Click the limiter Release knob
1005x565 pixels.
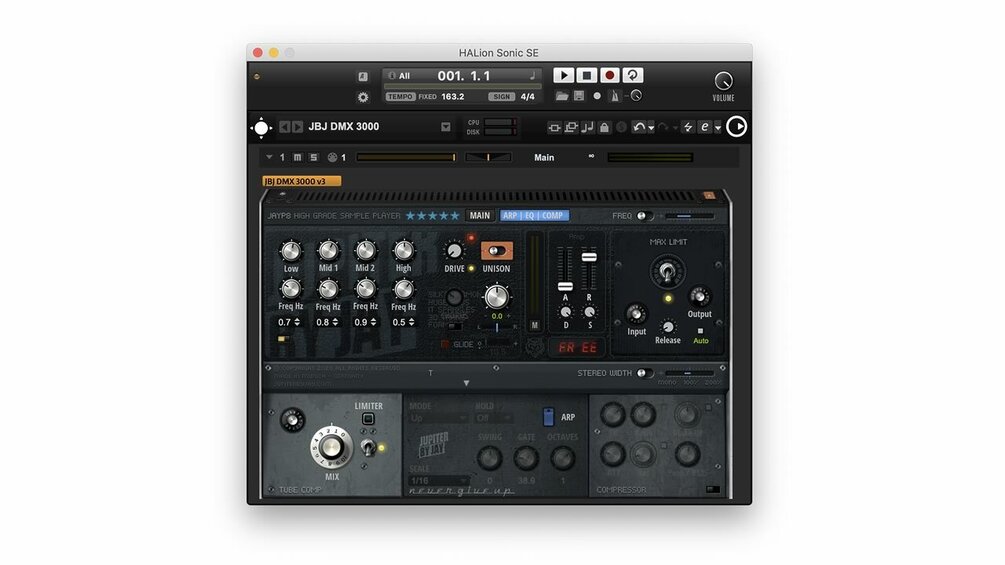tap(667, 327)
